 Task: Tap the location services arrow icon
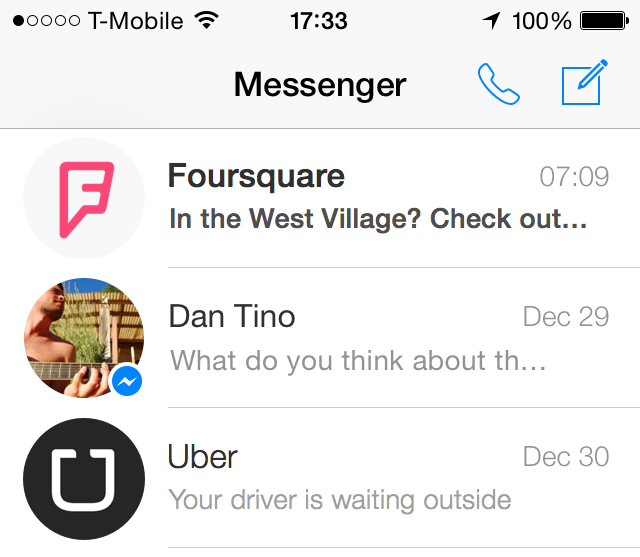pos(492,20)
